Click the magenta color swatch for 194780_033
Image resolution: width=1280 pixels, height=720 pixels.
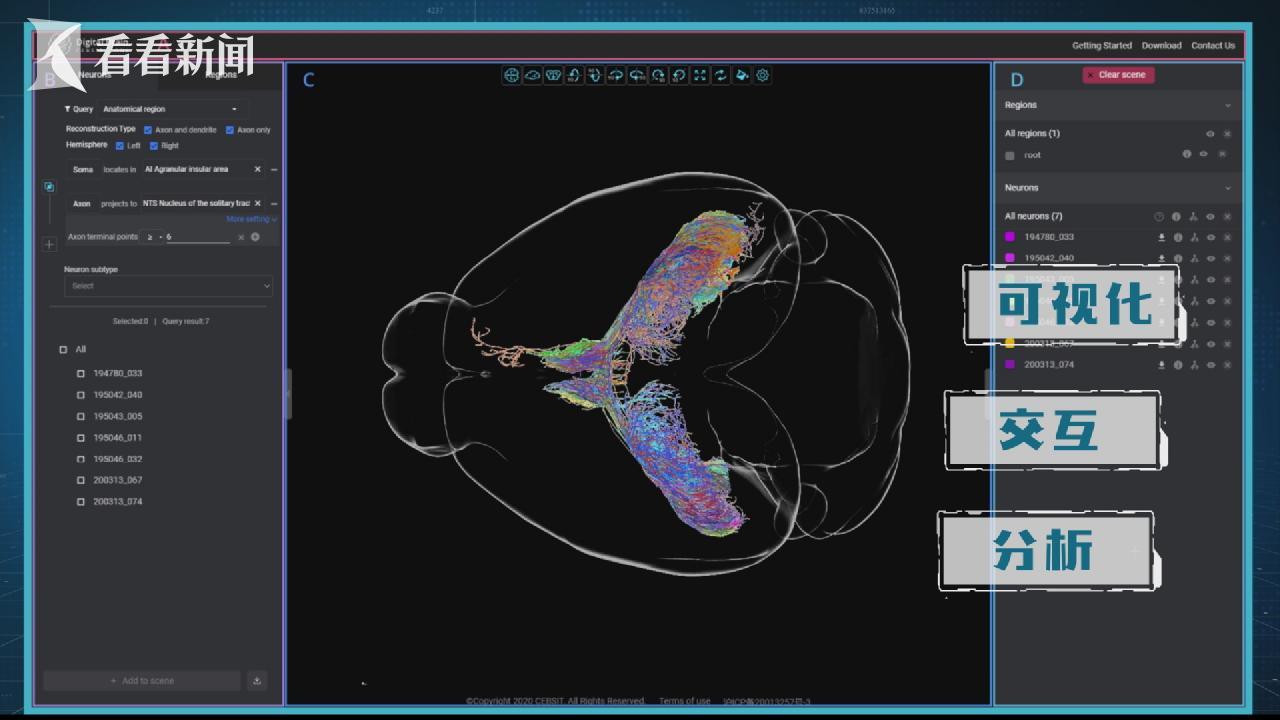pos(1010,237)
